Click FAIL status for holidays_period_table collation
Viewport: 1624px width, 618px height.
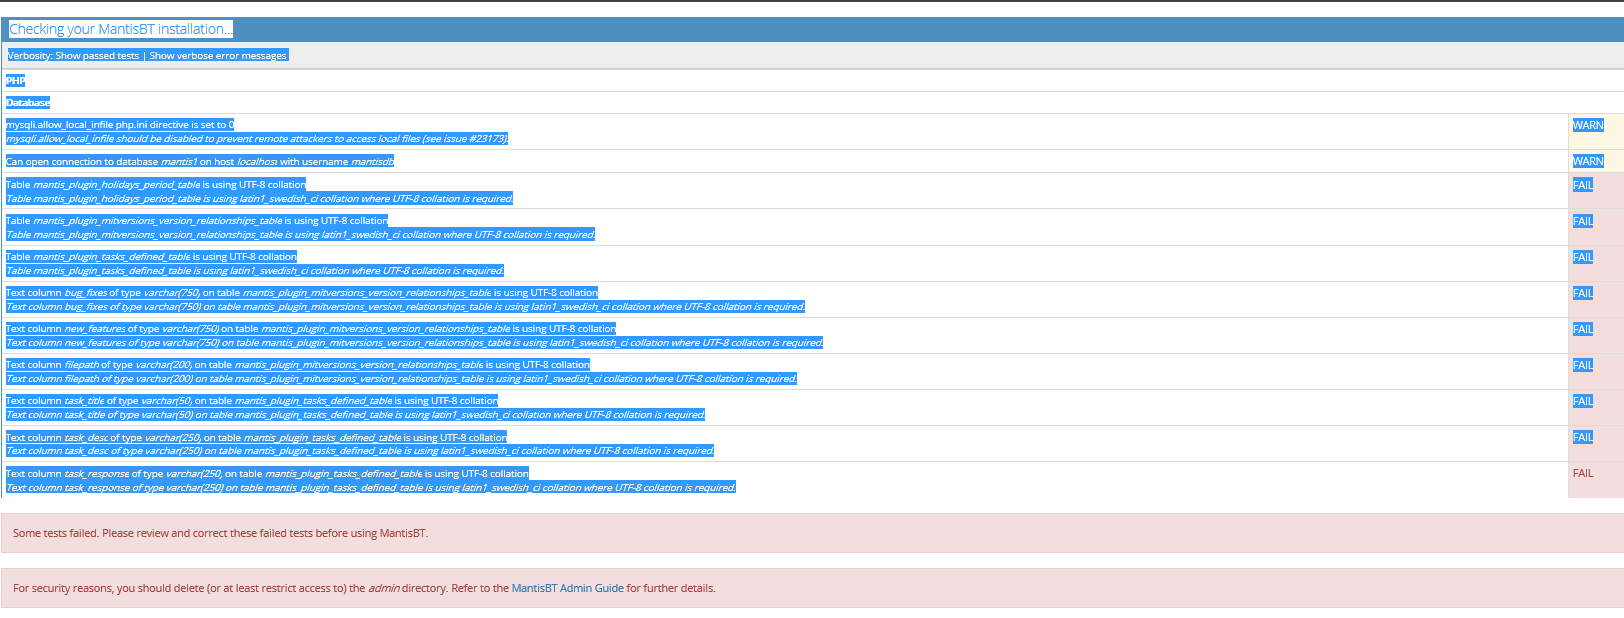tap(1582, 185)
